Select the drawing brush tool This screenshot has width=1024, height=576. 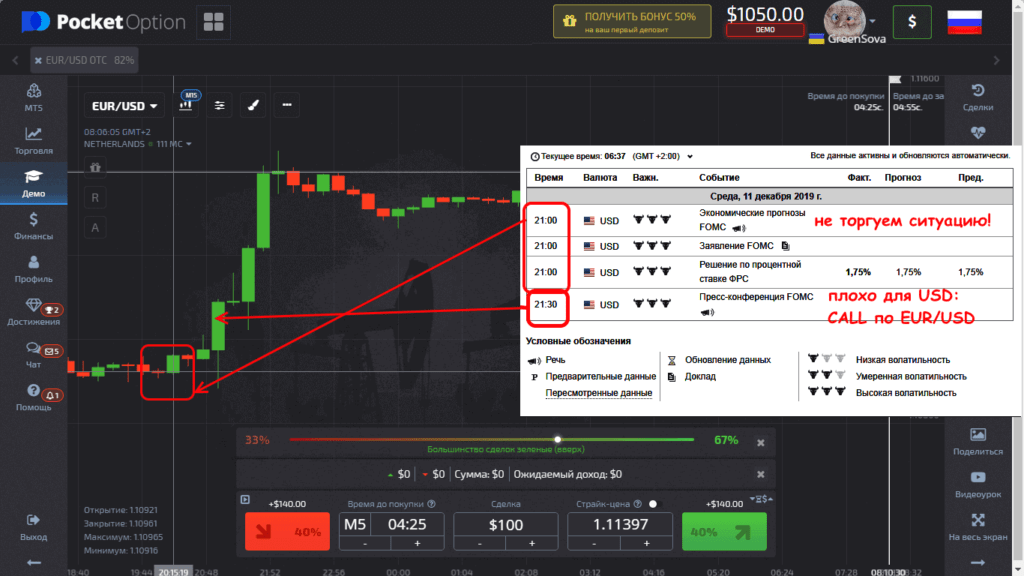(x=254, y=105)
